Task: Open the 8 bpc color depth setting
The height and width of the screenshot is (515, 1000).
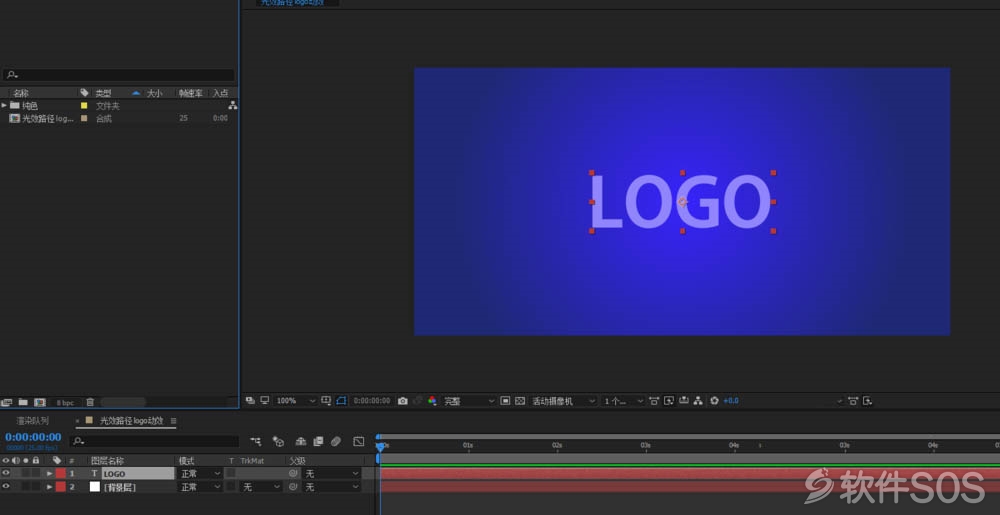Action: click(x=65, y=402)
